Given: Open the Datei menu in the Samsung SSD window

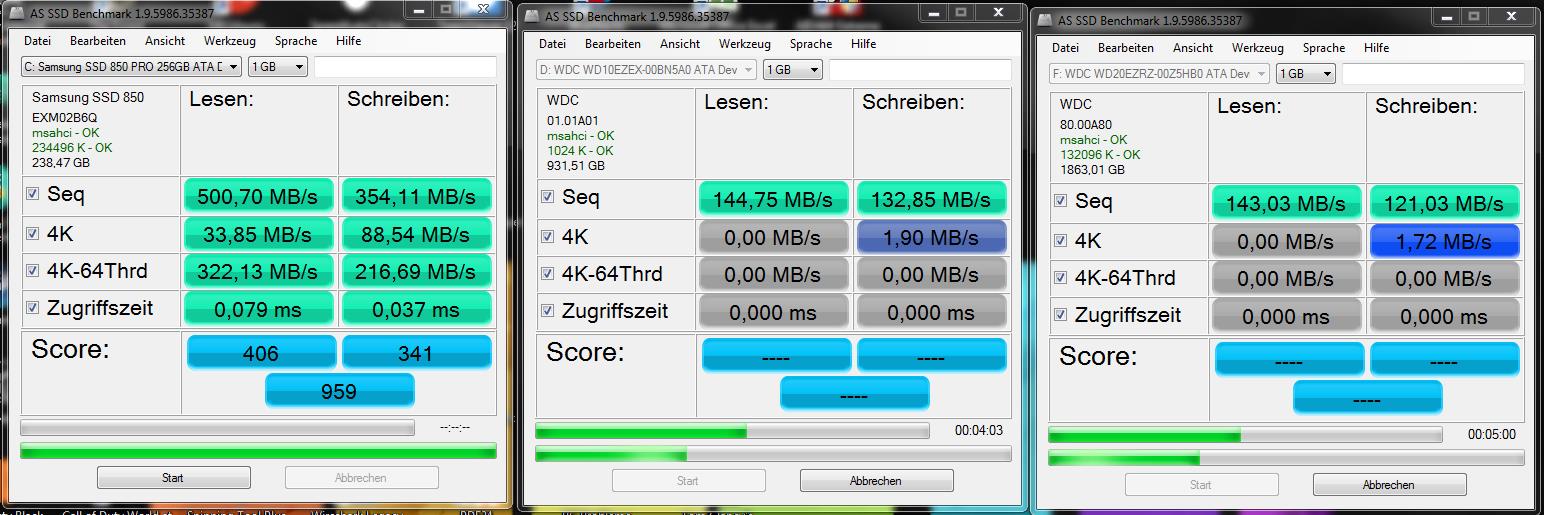Looking at the screenshot, I should [x=37, y=41].
